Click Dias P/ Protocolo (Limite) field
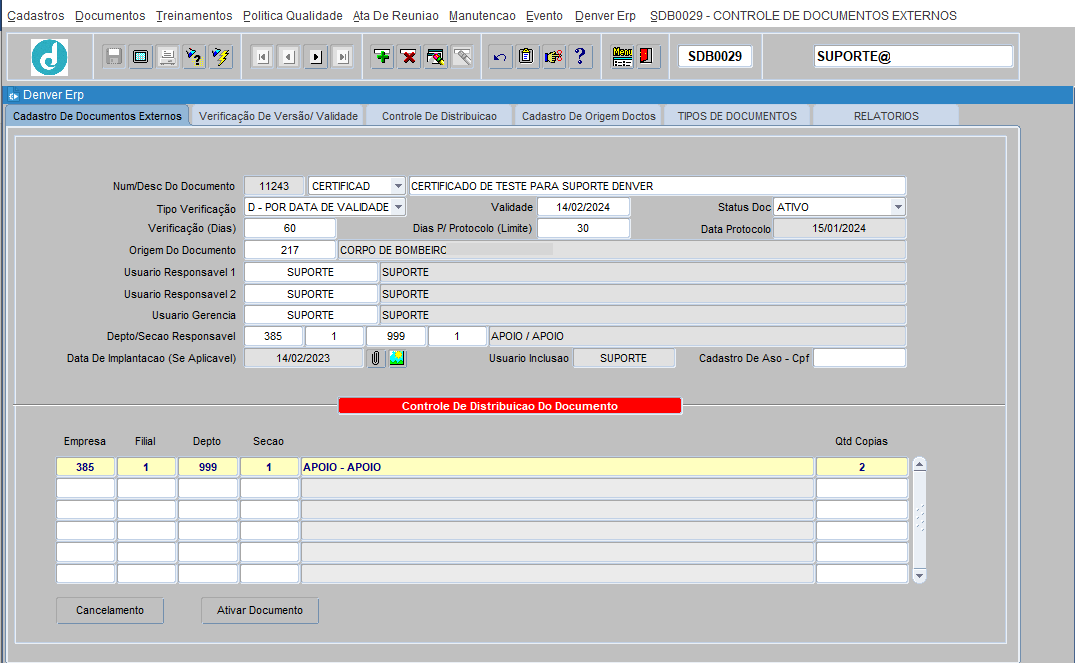Image resolution: width=1075 pixels, height=663 pixels. tap(583, 228)
